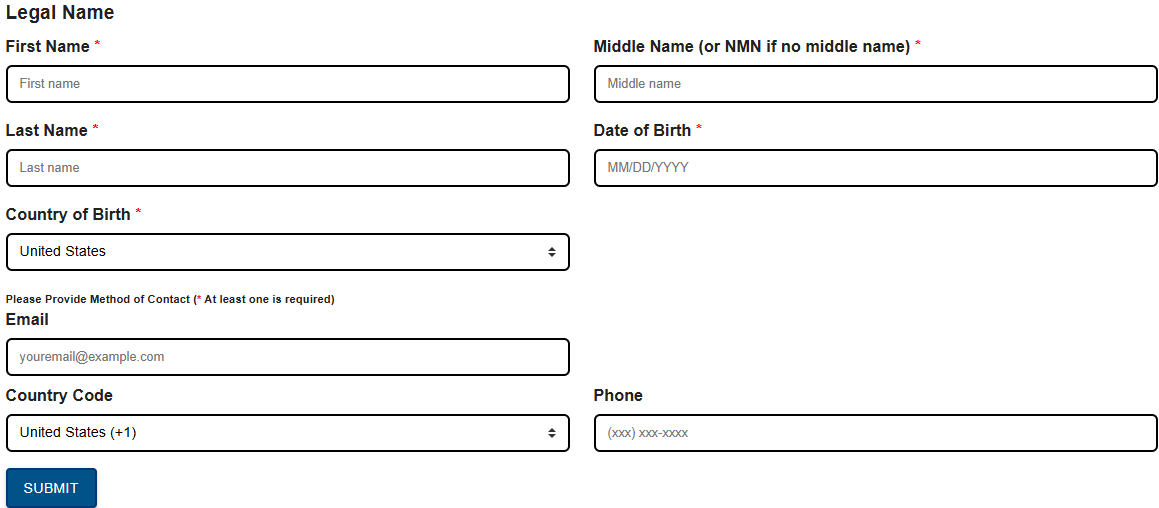The width and height of the screenshot is (1159, 508).
Task: Click the arrows icon in Country of Birth select
Action: (x=551, y=252)
